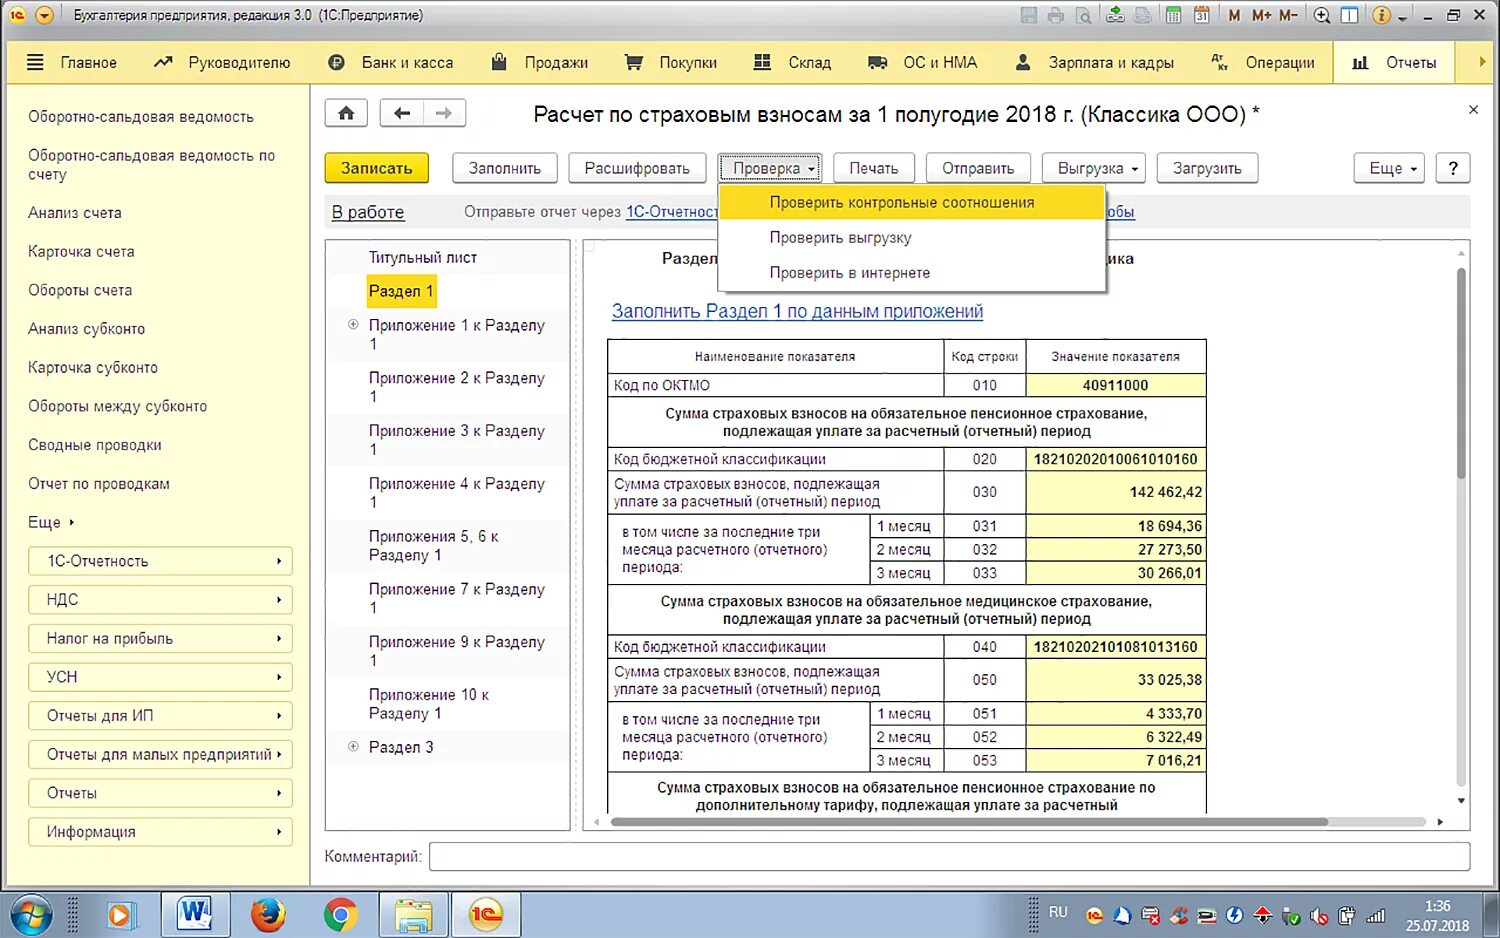Open the Банк и касса section

[x=390, y=62]
